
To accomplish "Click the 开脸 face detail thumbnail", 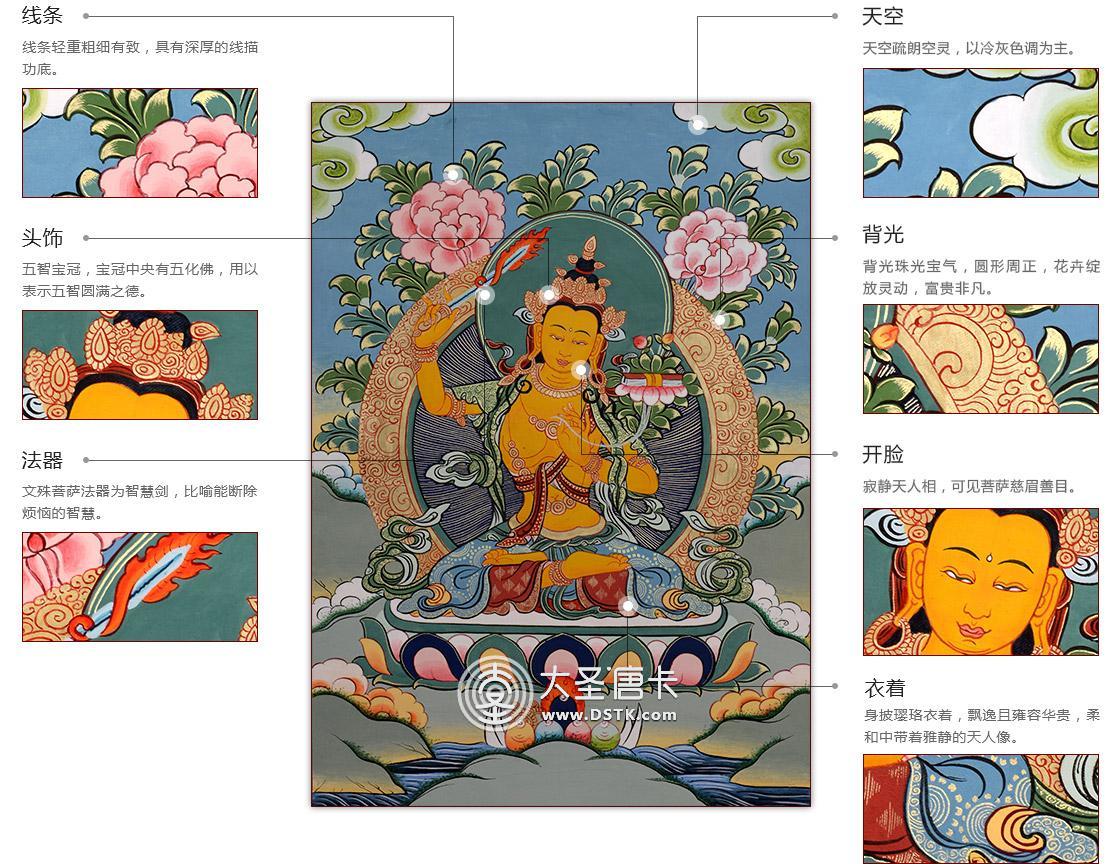I will click(981, 582).
